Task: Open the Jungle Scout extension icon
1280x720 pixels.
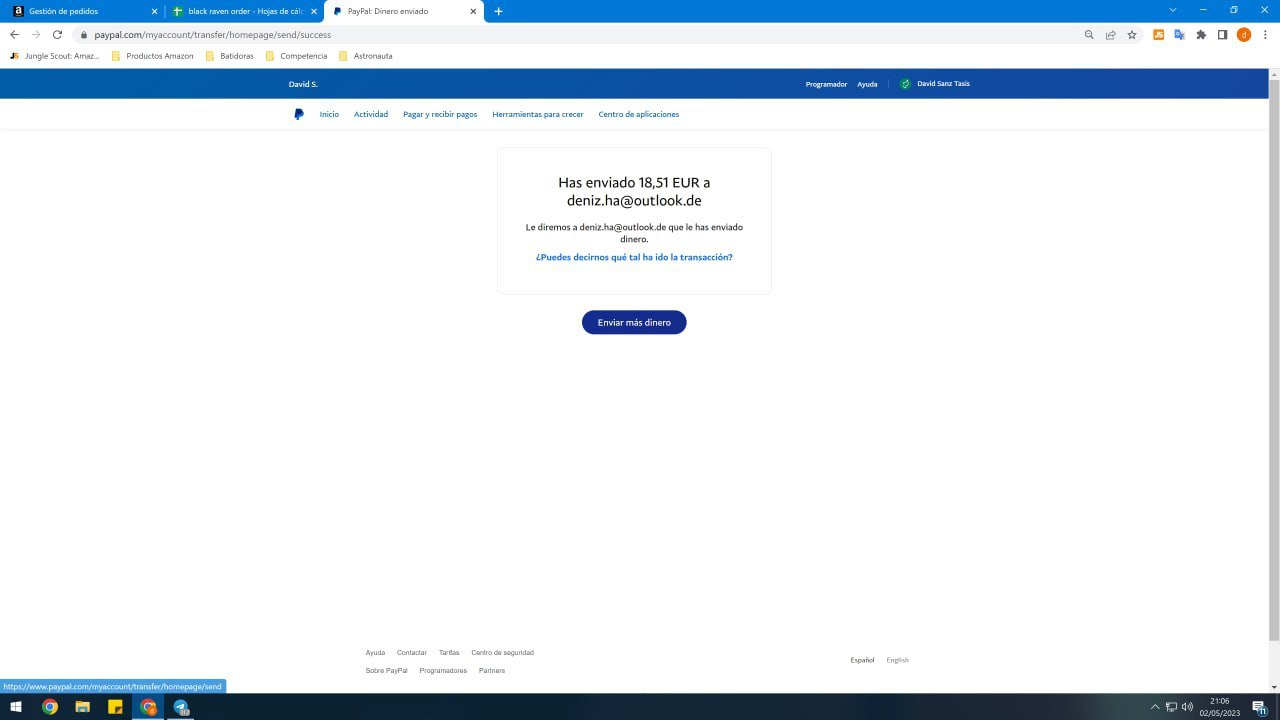Action: coord(1158,35)
